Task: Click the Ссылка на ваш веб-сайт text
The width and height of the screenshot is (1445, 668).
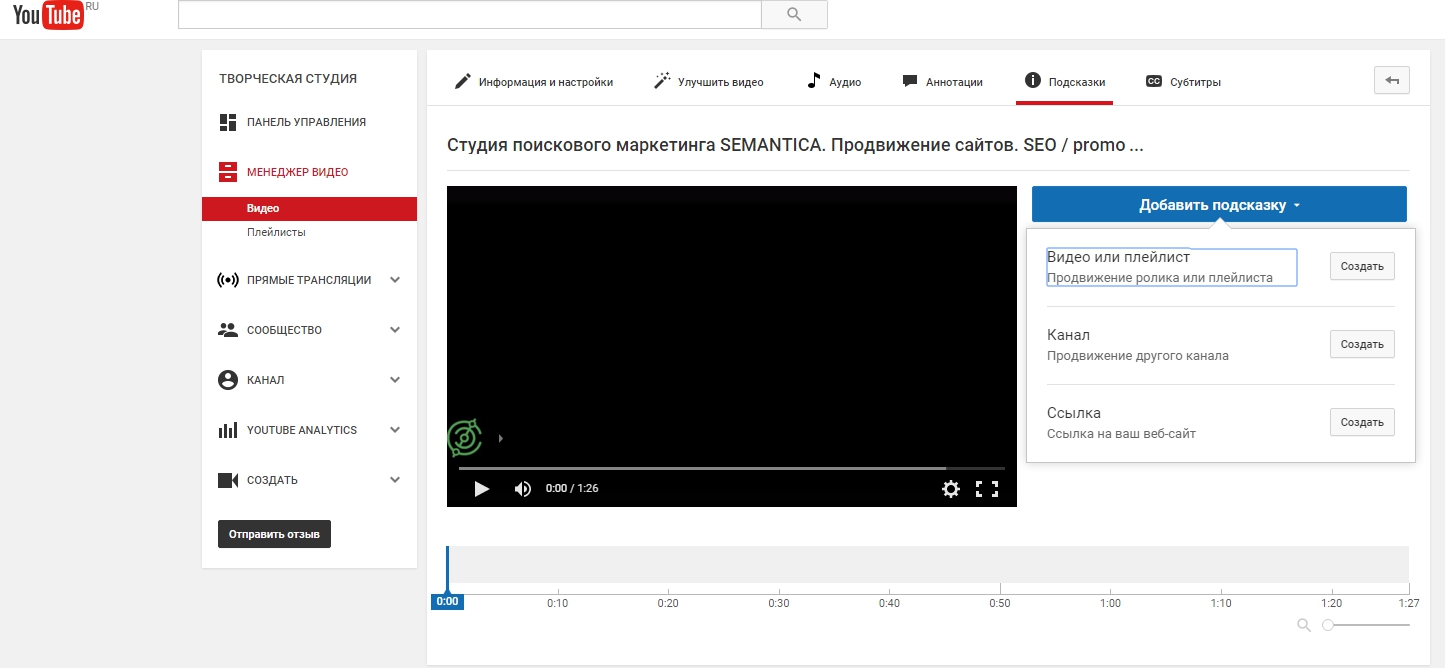Action: click(x=1121, y=434)
